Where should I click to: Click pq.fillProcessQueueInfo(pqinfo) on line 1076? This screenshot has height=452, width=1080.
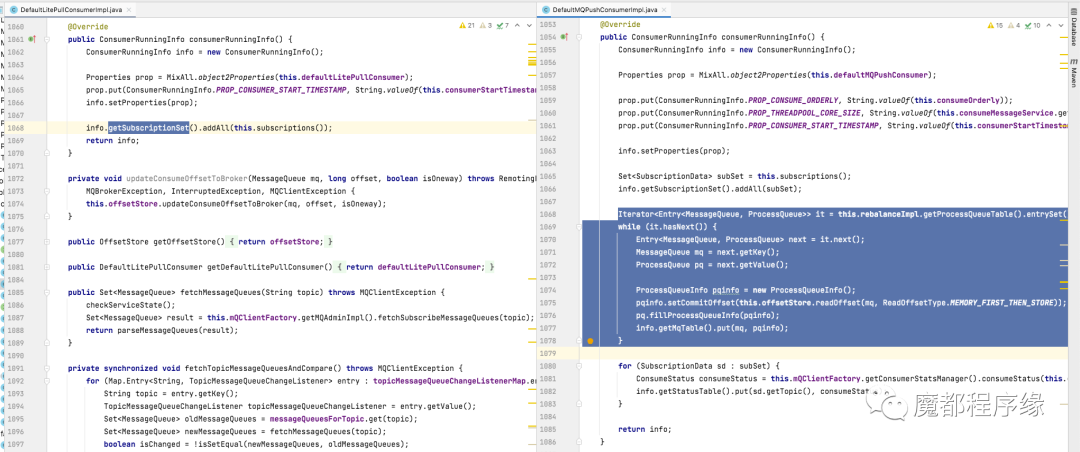tap(707, 315)
